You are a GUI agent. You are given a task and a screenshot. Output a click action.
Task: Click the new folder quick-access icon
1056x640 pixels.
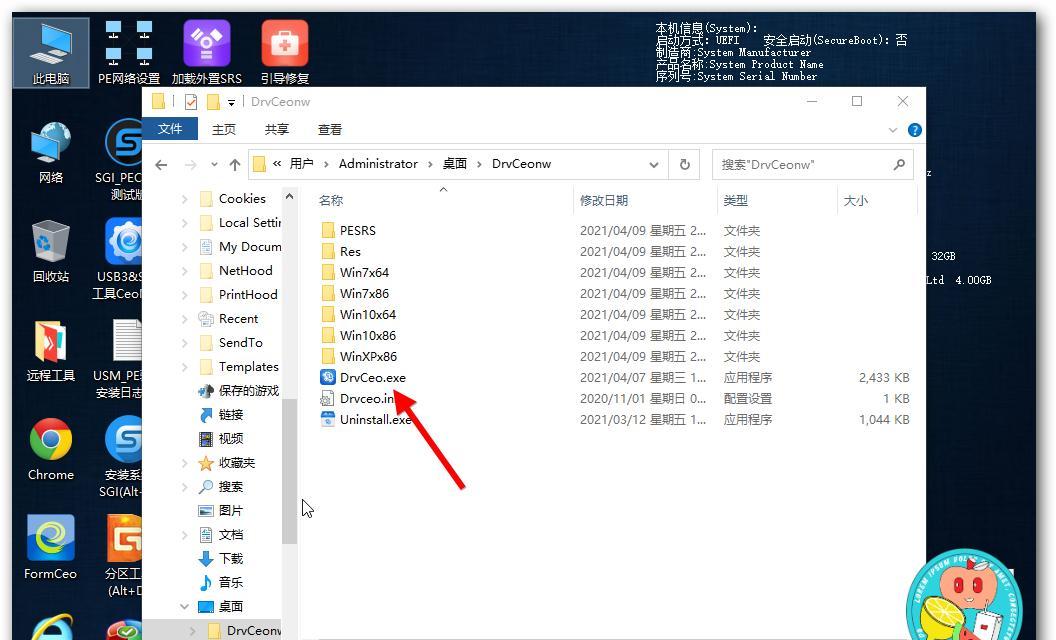coord(213,102)
